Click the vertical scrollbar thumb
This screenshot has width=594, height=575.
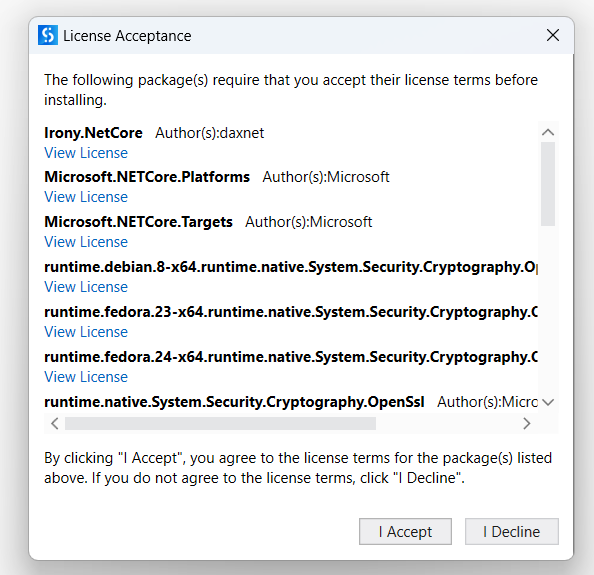548,184
